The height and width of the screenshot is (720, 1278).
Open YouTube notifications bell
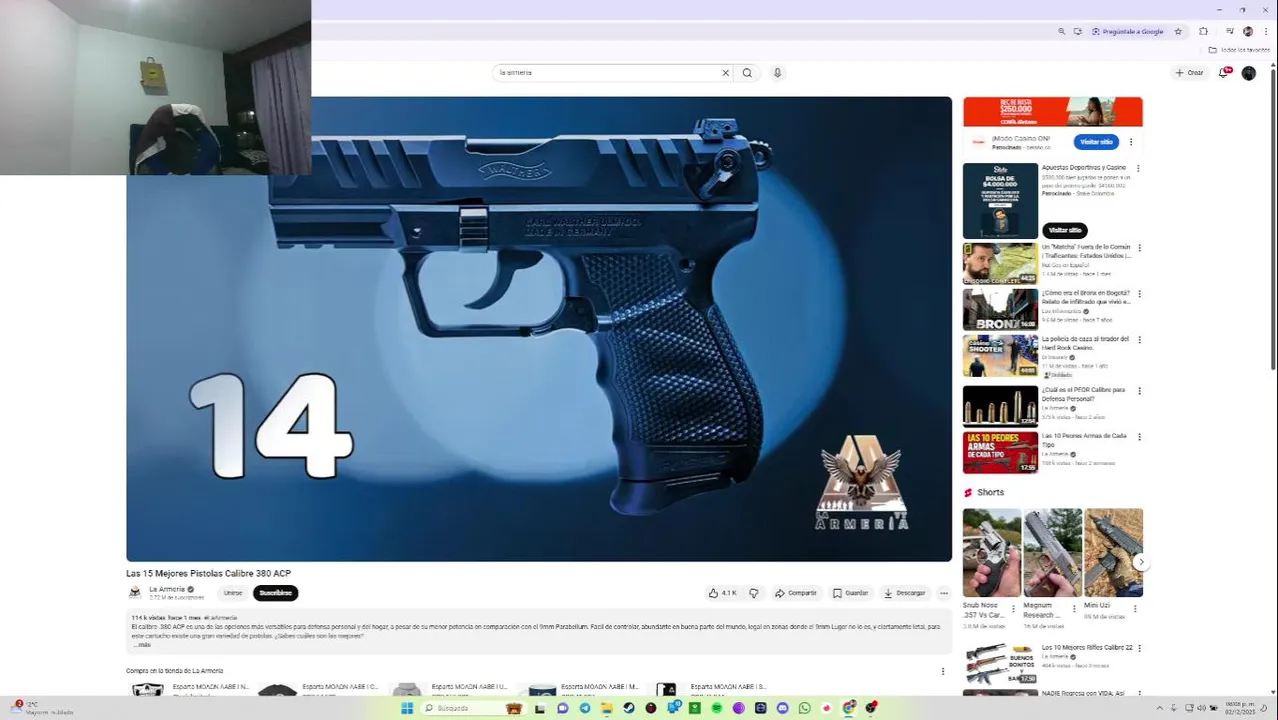(x=1224, y=73)
